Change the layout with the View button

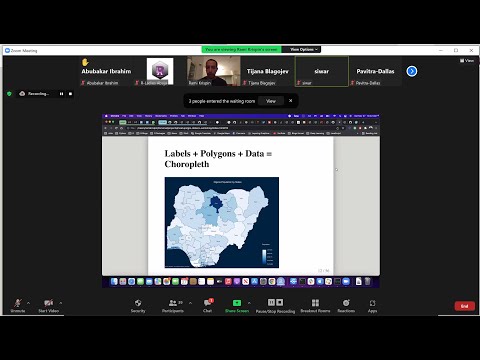click(x=467, y=60)
